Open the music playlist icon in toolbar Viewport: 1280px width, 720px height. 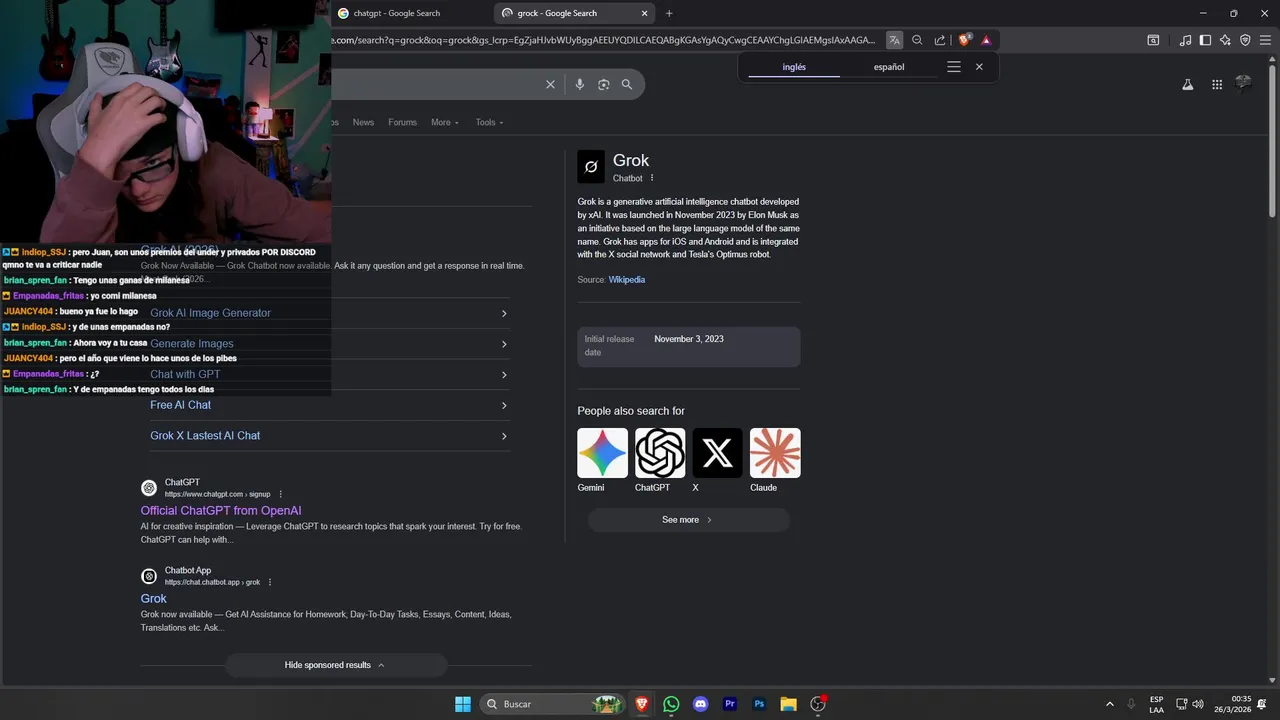[x=1185, y=40]
